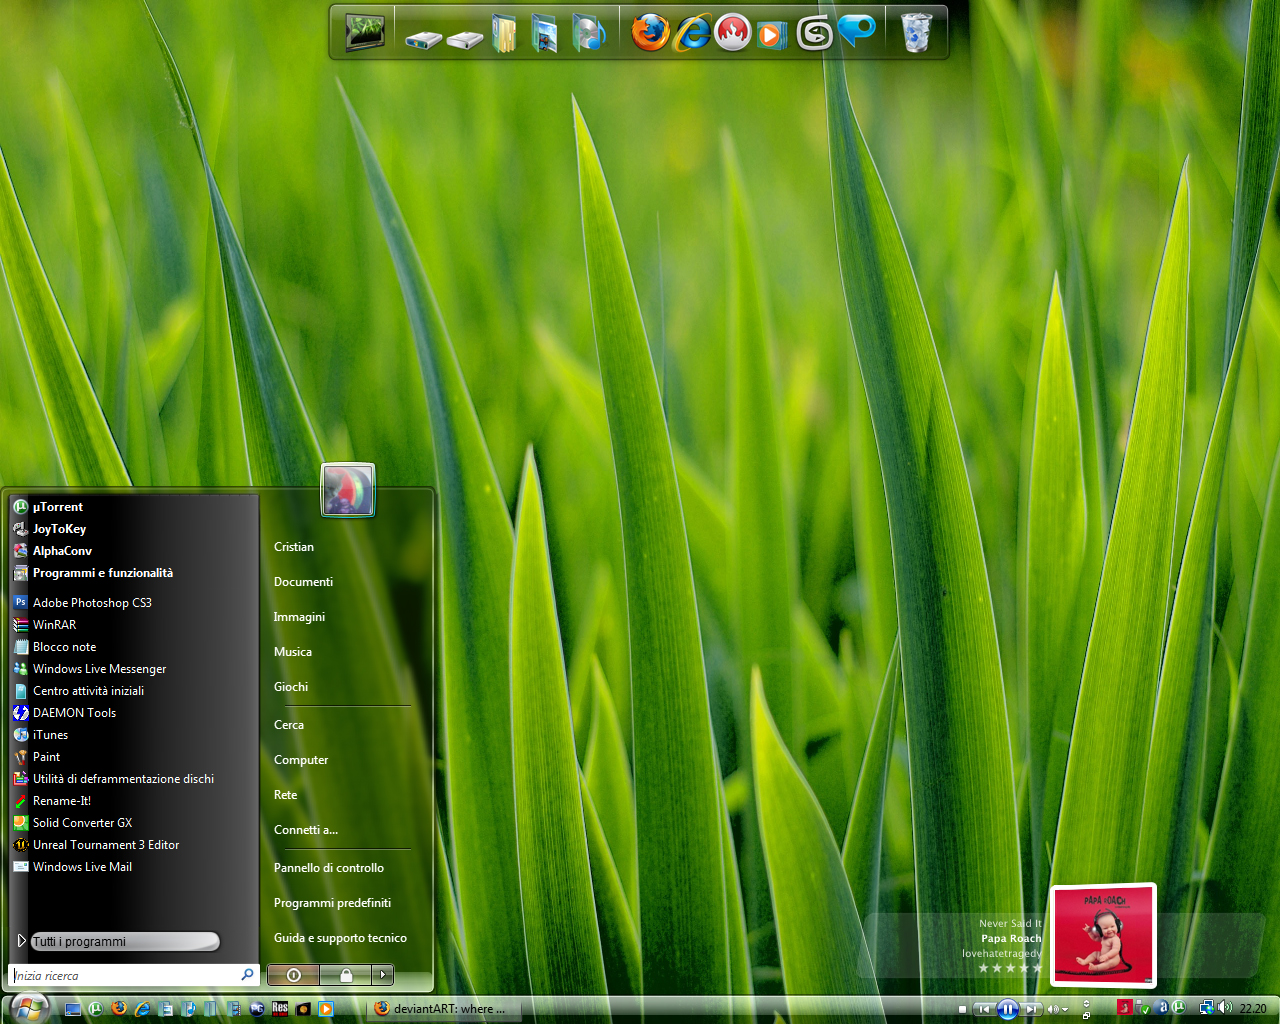Open Internet Explorer from quick launch bar
Image resolution: width=1280 pixels, height=1024 pixels.
[143, 1009]
